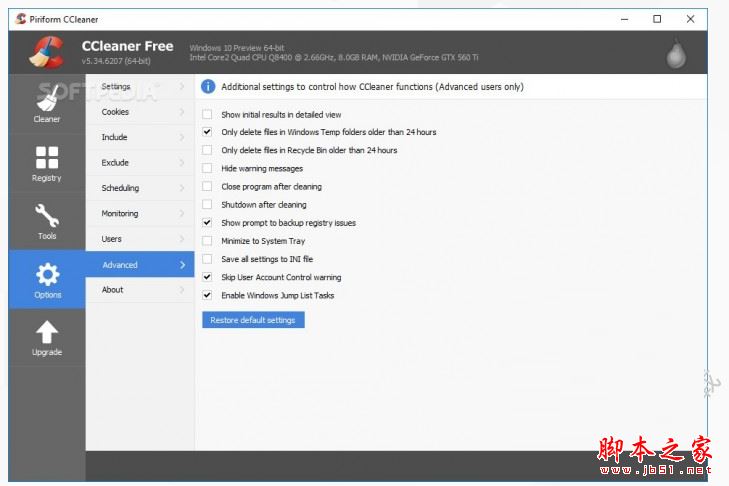Screen dimensions: 729x486
Task: Select the Options gear icon
Action: (x=47, y=274)
